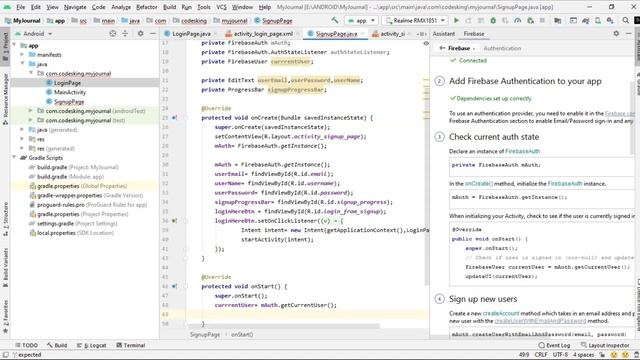Collapse the app module tree node
640x360 pixels.
pyautogui.click(x=15, y=45)
